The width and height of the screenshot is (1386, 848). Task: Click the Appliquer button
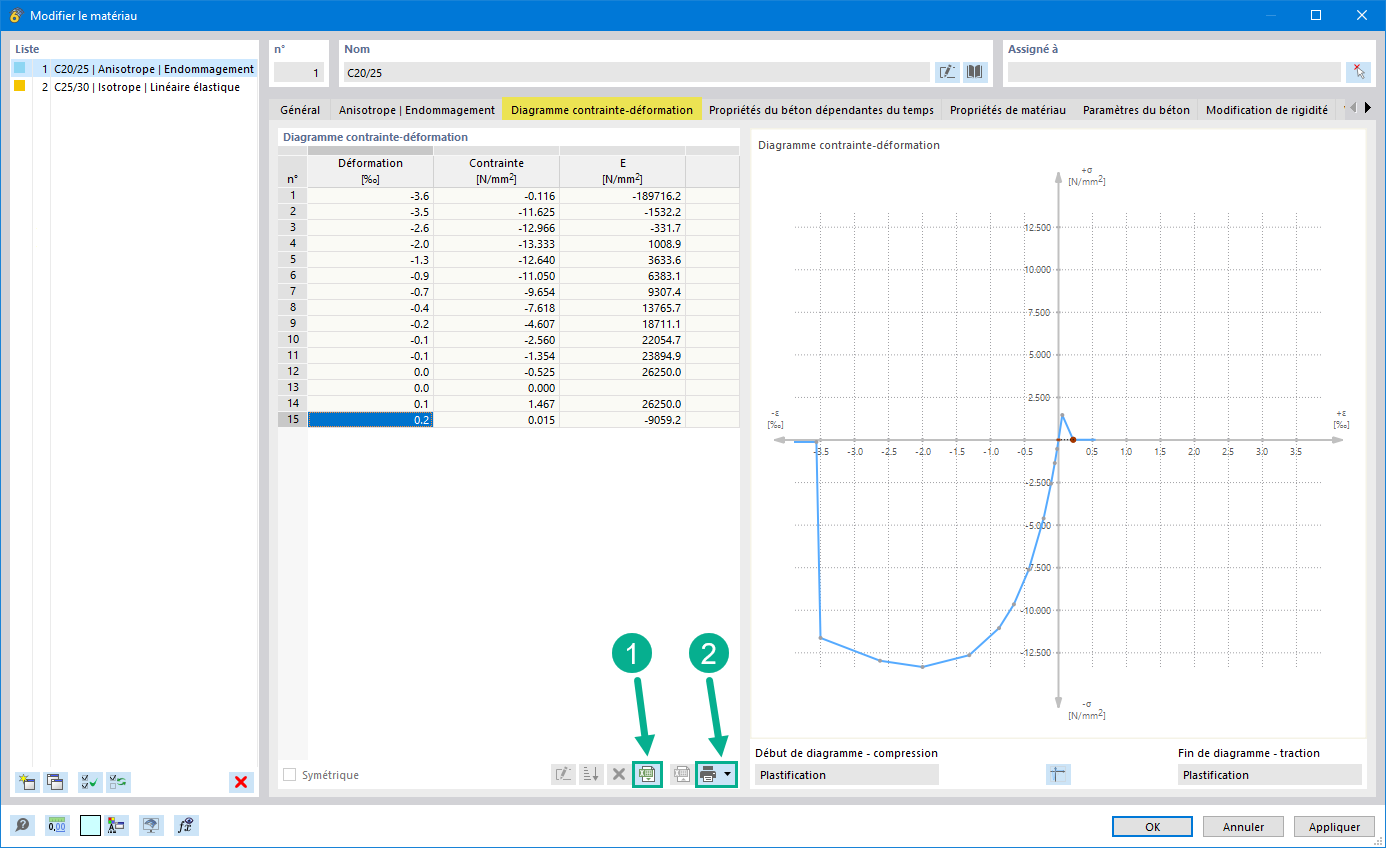pyautogui.click(x=1334, y=827)
